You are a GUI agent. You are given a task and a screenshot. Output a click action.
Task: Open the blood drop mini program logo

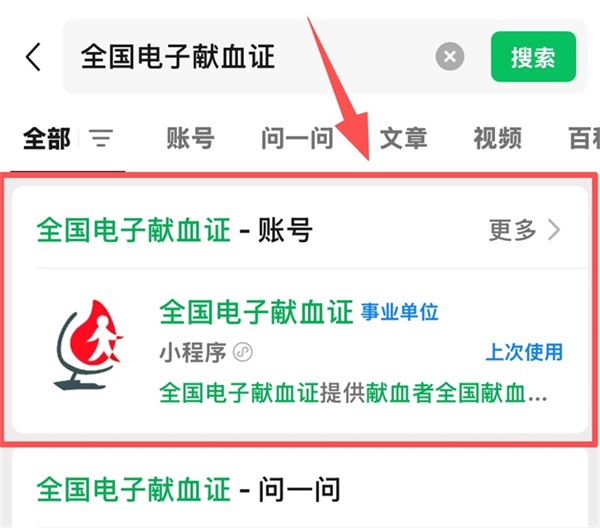[x=89, y=345]
